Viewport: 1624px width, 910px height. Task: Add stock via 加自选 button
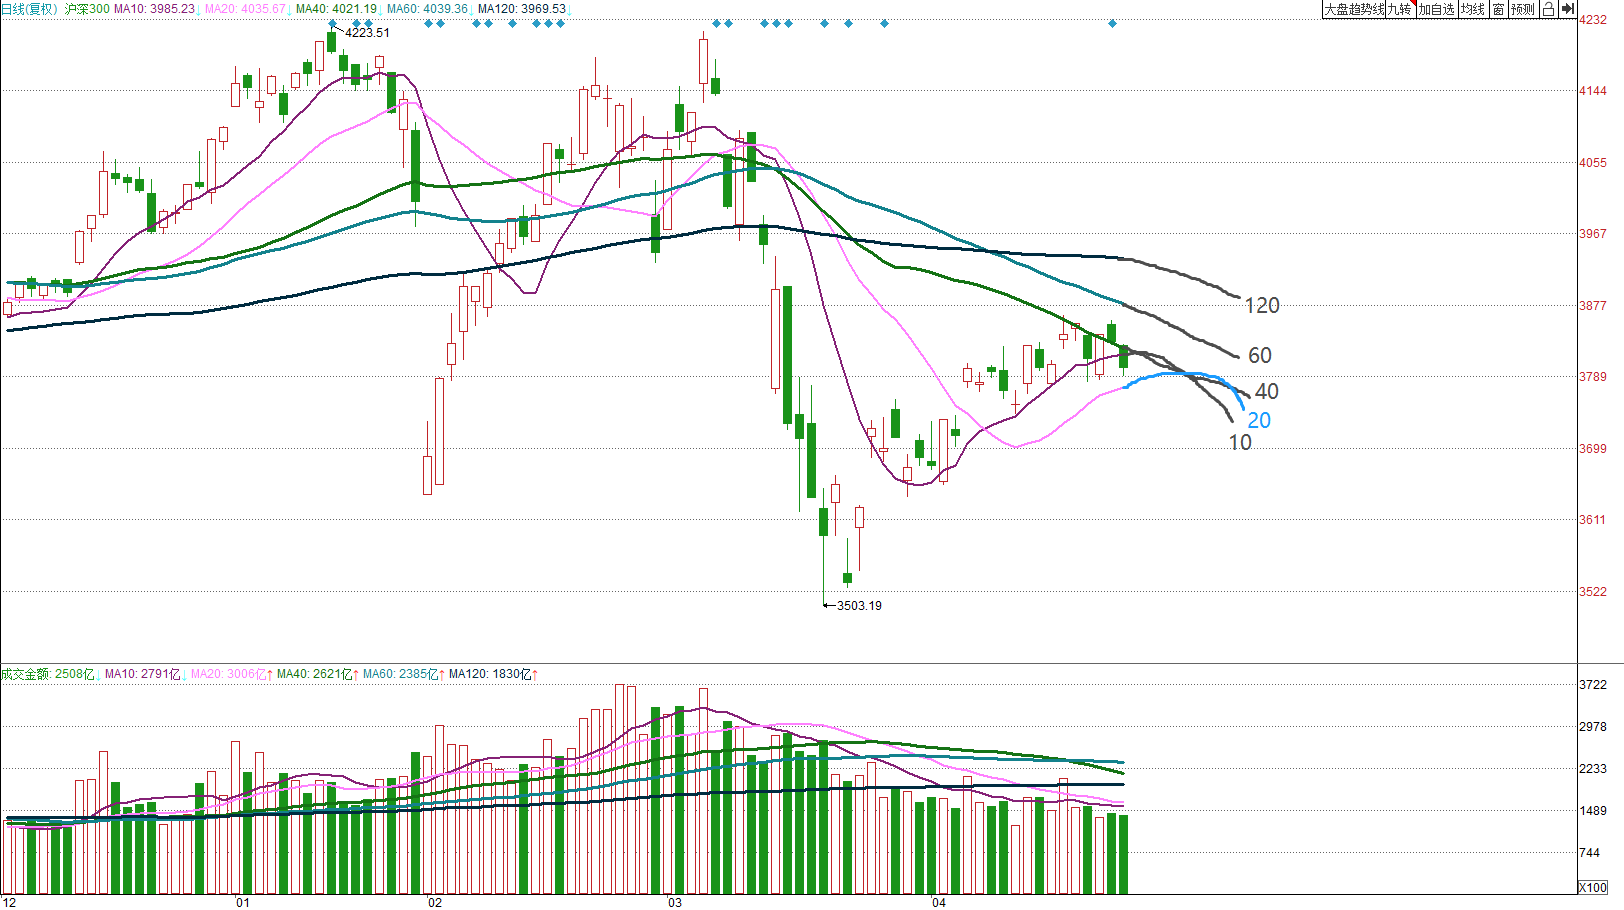pos(1436,9)
